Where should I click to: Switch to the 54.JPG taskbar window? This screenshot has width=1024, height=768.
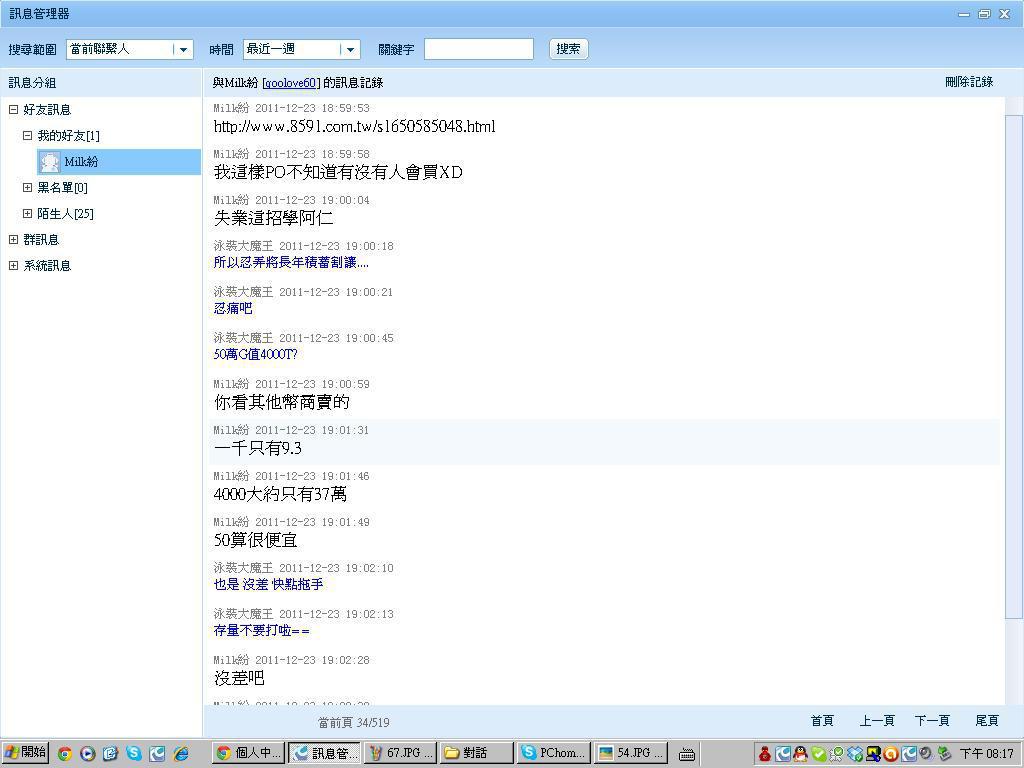pos(632,753)
